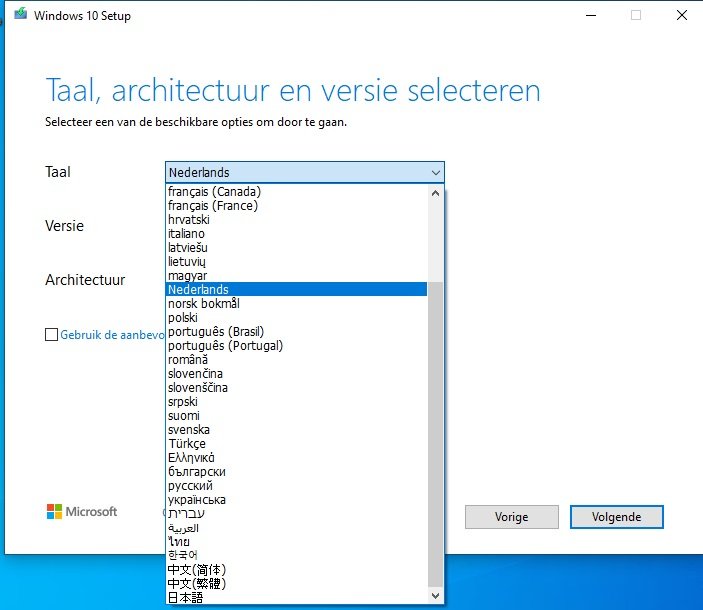Select slovenščina language option
Image resolution: width=703 pixels, height=610 pixels.
coord(296,387)
